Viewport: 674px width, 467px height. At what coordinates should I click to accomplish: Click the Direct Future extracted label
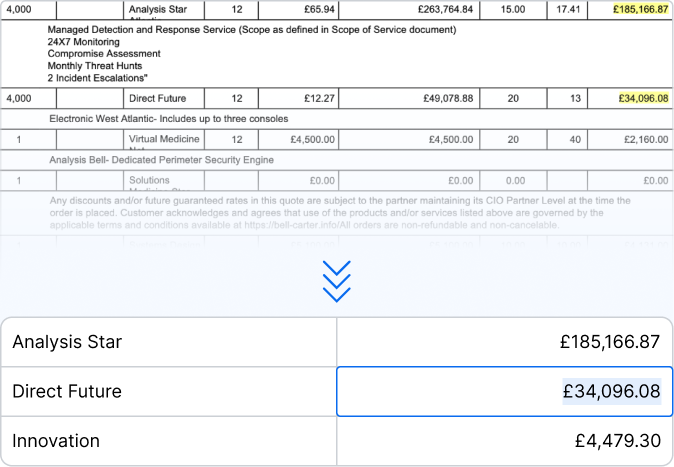pyautogui.click(x=68, y=391)
